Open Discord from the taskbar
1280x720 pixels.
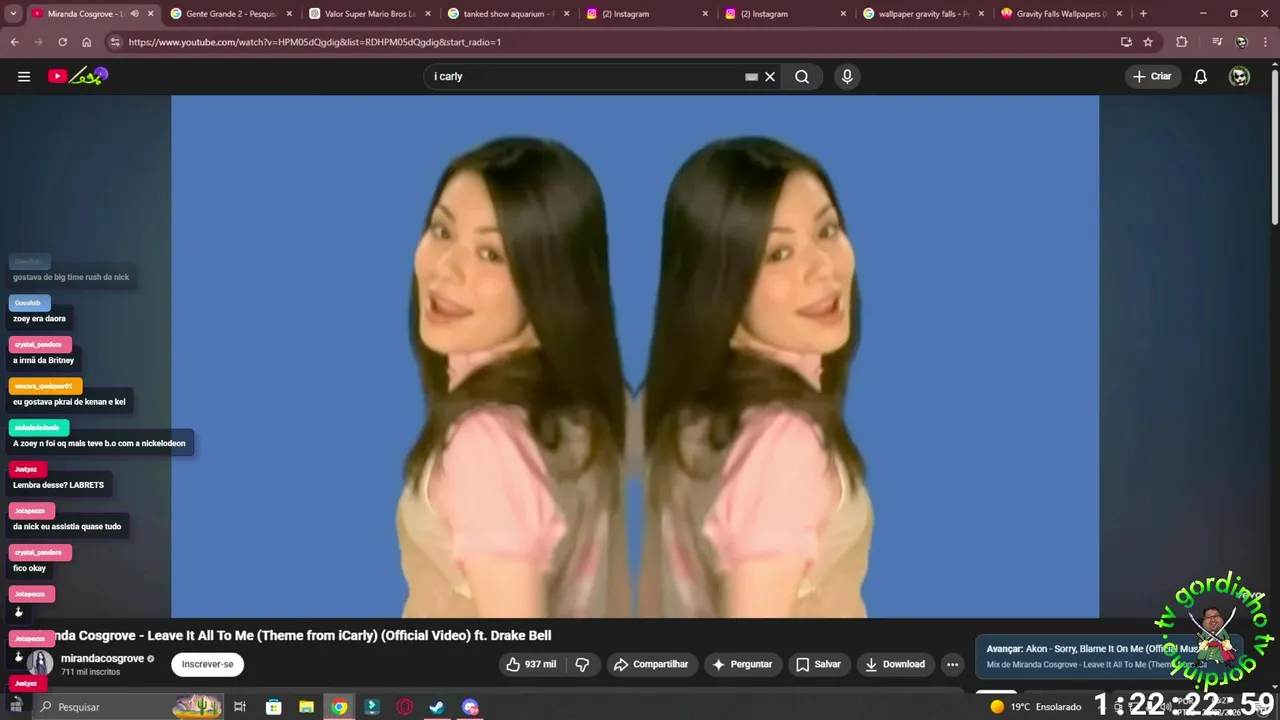470,707
